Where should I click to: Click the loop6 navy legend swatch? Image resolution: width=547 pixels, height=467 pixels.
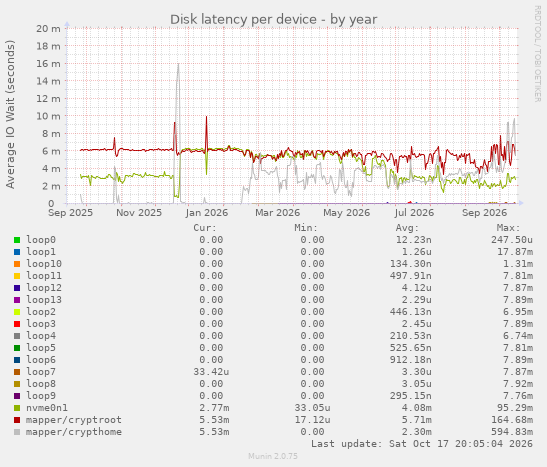coord(17,360)
